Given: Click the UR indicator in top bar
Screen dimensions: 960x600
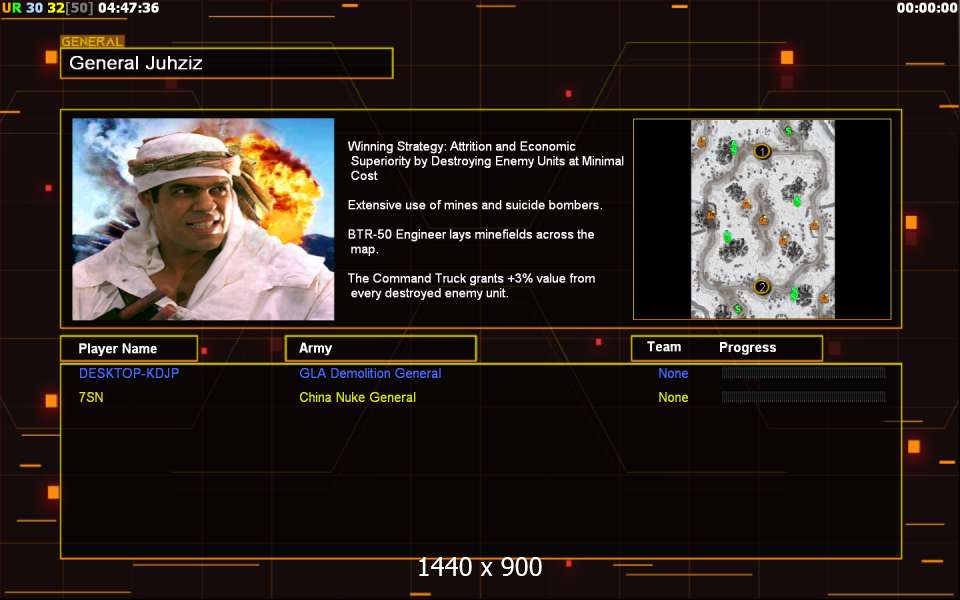Looking at the screenshot, I should [x=12, y=8].
